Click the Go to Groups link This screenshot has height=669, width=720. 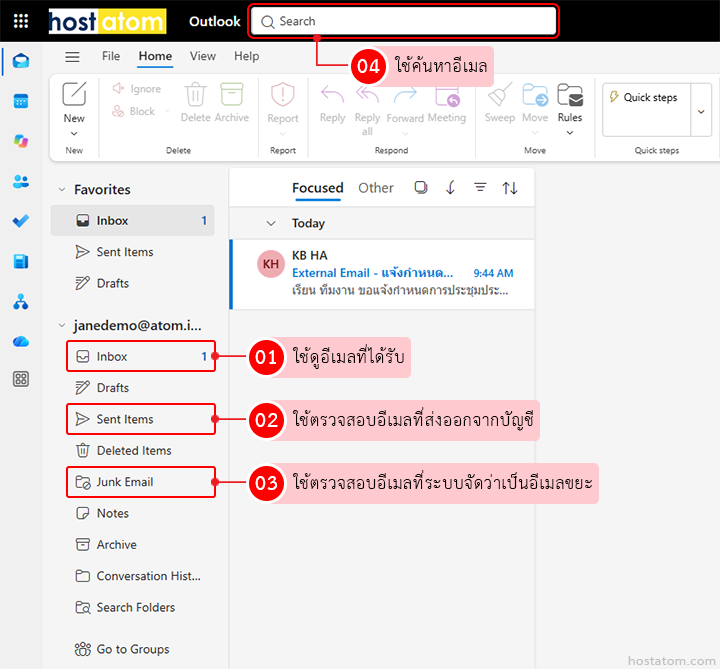[122, 649]
